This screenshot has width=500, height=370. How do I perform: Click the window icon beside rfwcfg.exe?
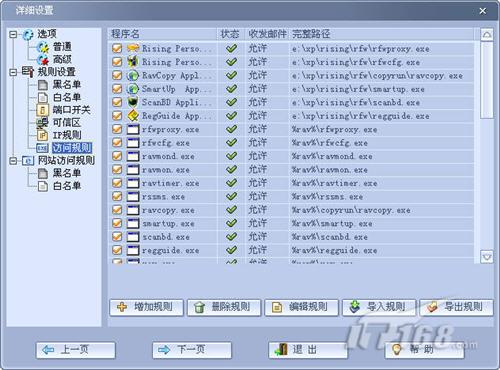133,143
